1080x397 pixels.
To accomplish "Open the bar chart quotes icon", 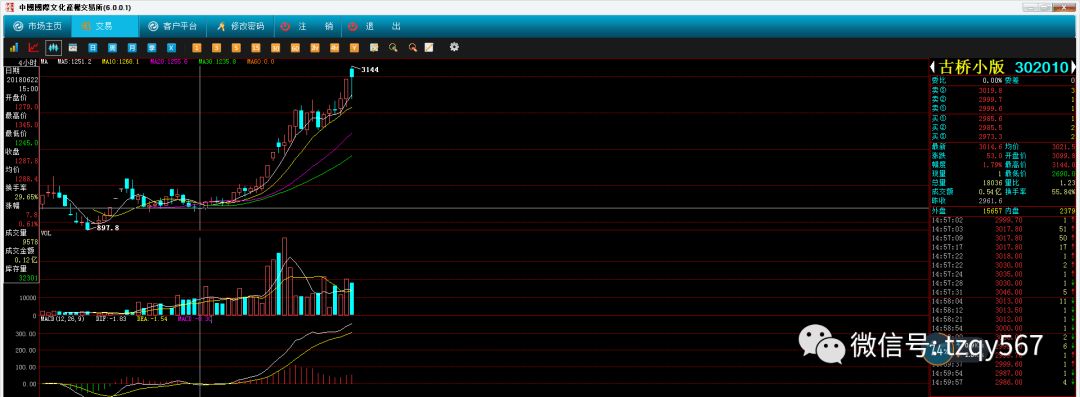I will point(13,48).
